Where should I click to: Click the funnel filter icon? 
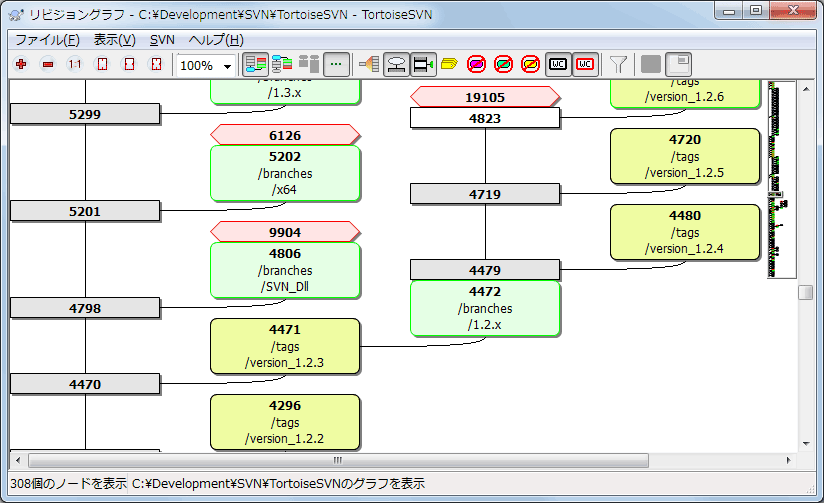[x=618, y=65]
